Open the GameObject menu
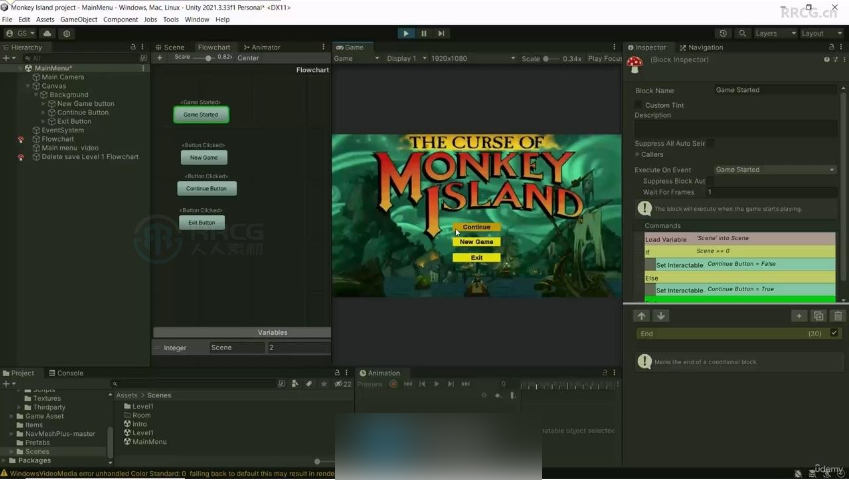 [x=79, y=19]
